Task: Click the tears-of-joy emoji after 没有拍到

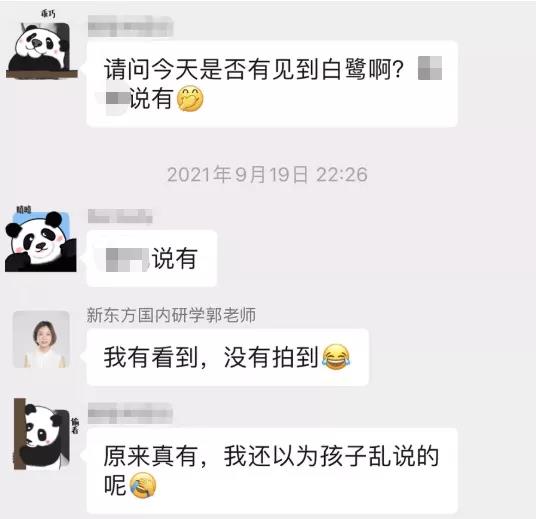Action: (336, 357)
